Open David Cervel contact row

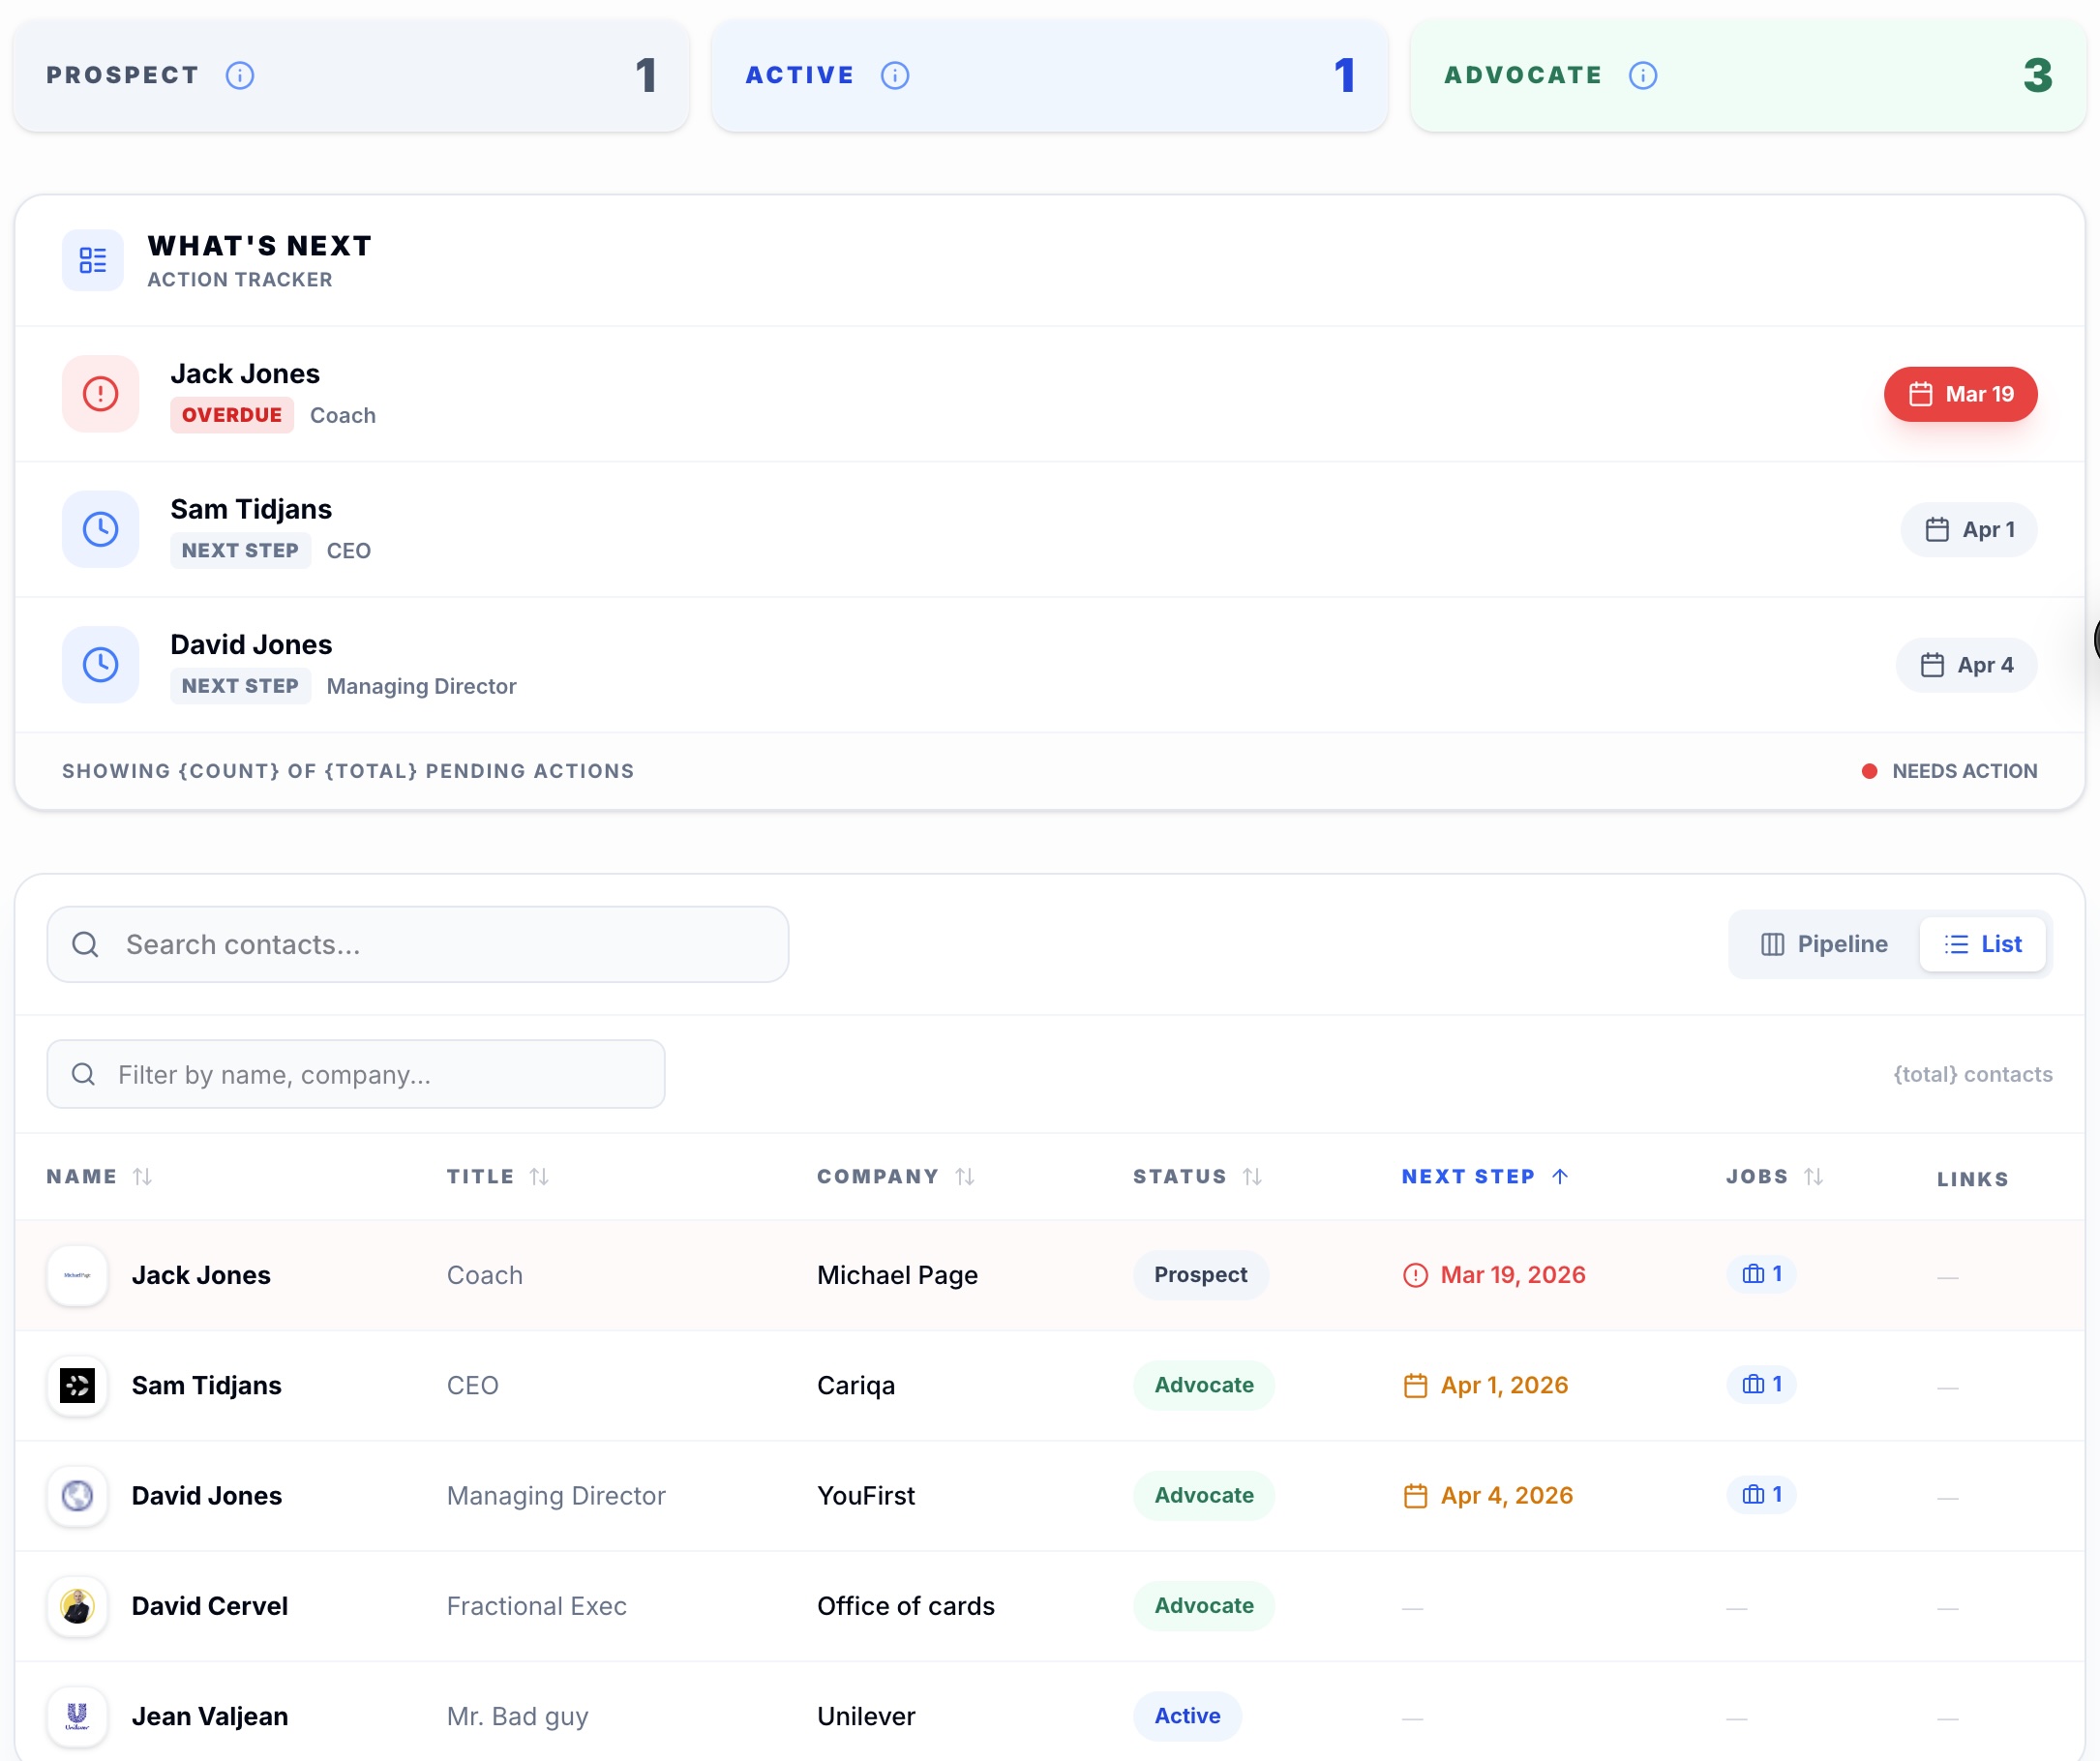tap(210, 1606)
